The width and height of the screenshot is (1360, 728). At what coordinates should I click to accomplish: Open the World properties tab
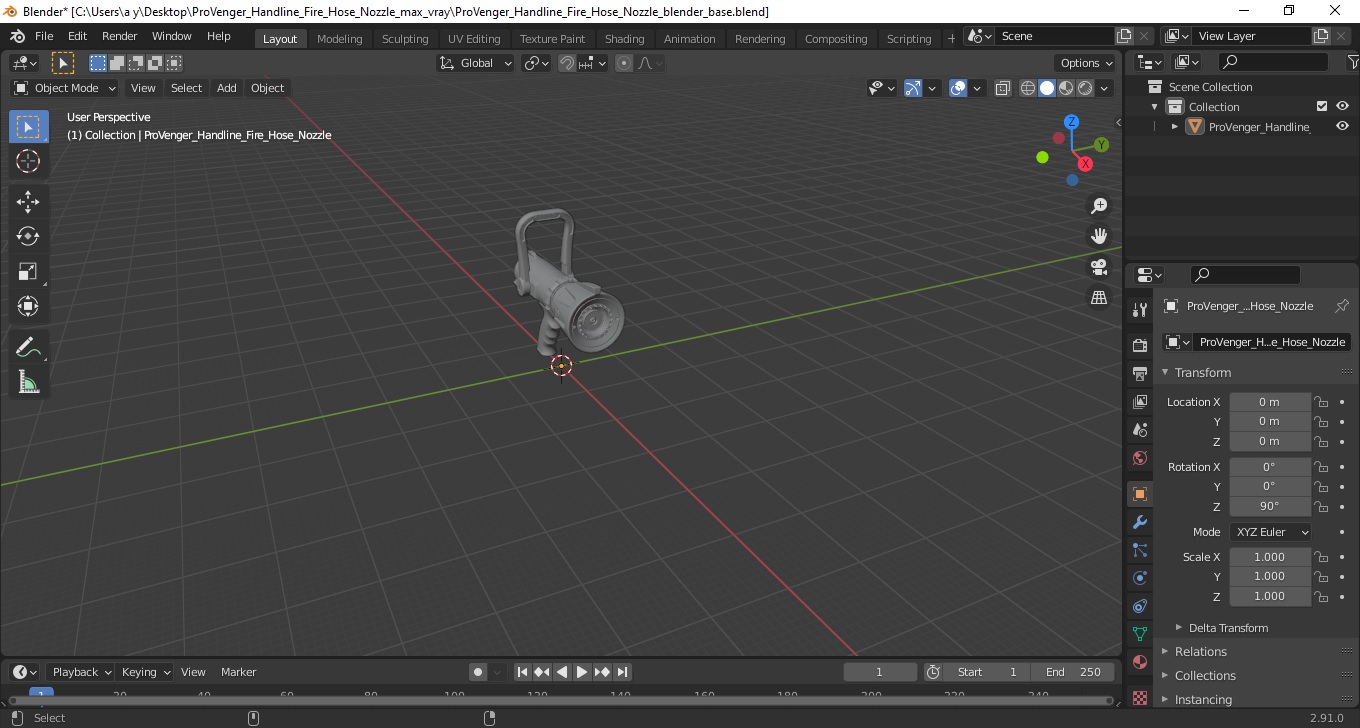point(1139,458)
